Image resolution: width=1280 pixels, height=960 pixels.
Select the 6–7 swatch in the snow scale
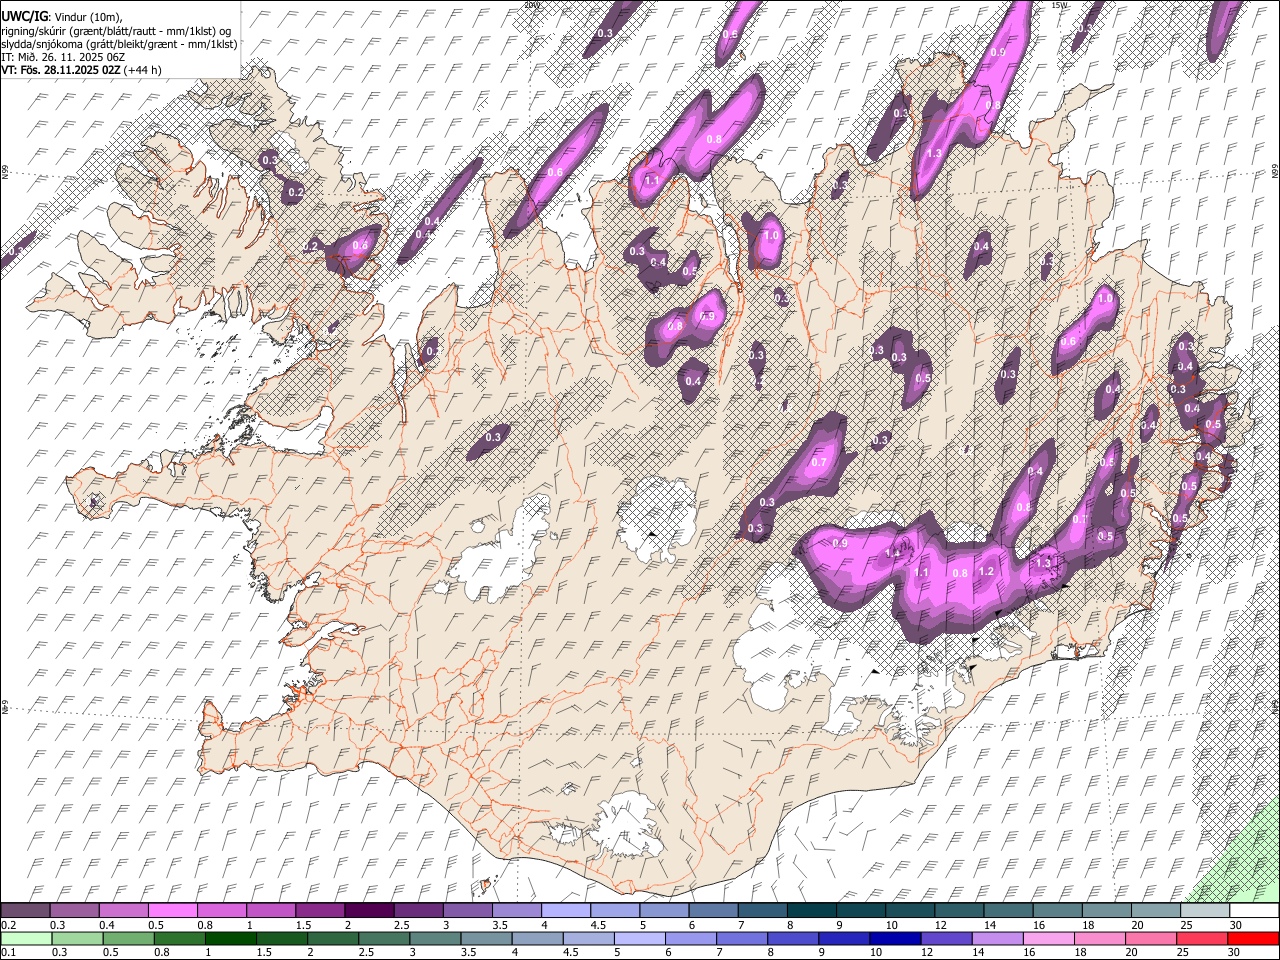click(x=713, y=910)
